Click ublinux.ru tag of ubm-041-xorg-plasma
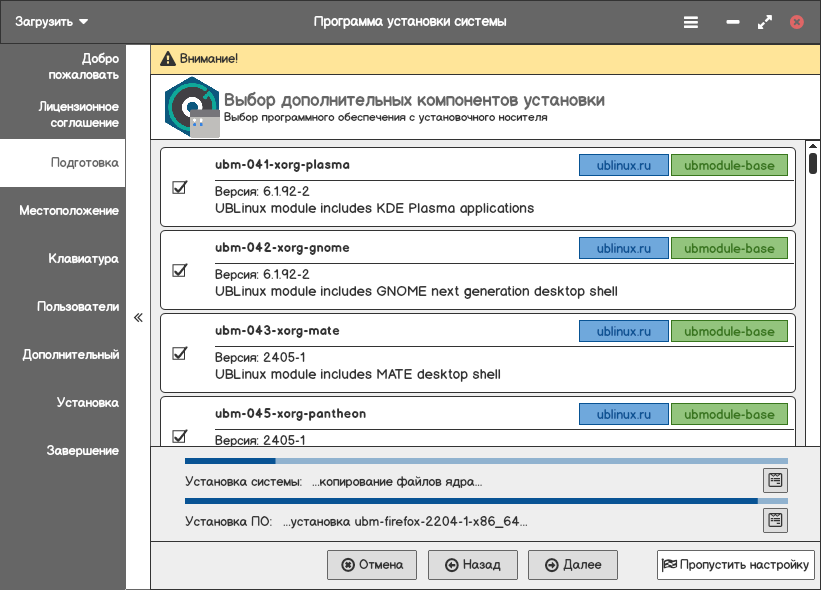Image resolution: width=821 pixels, height=590 pixels. pyautogui.click(x=624, y=166)
